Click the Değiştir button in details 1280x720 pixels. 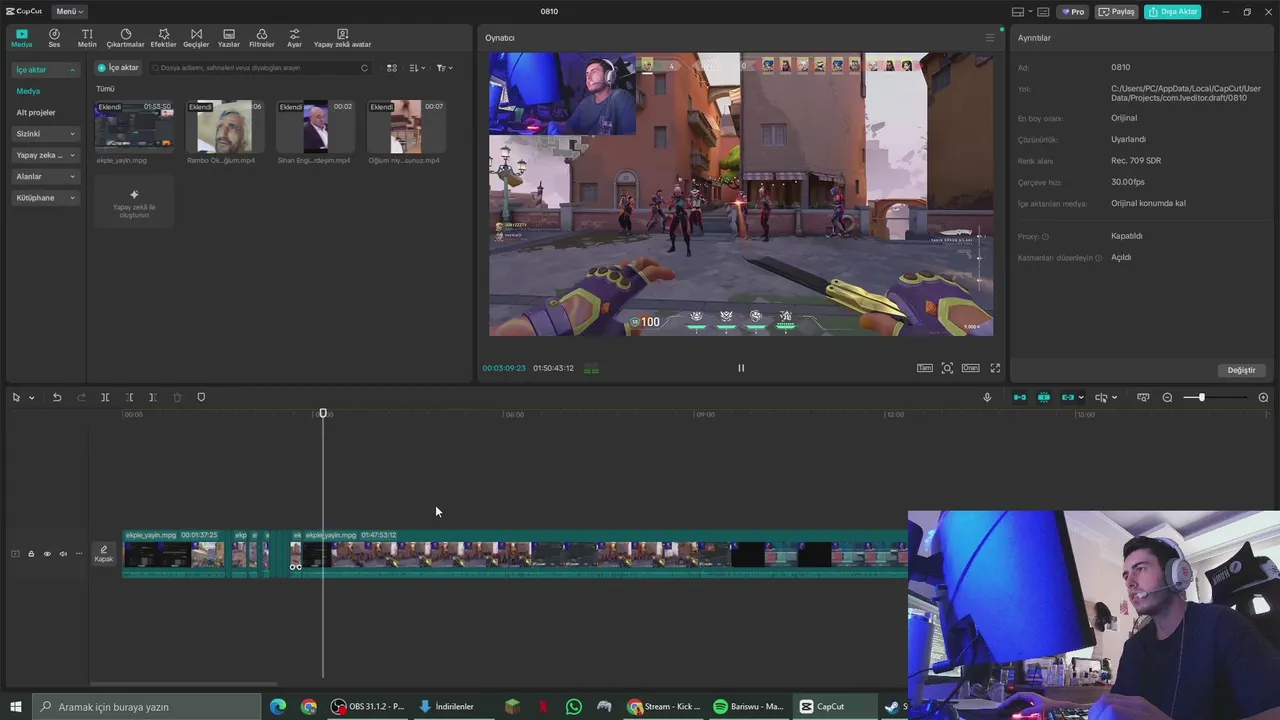coord(1241,370)
